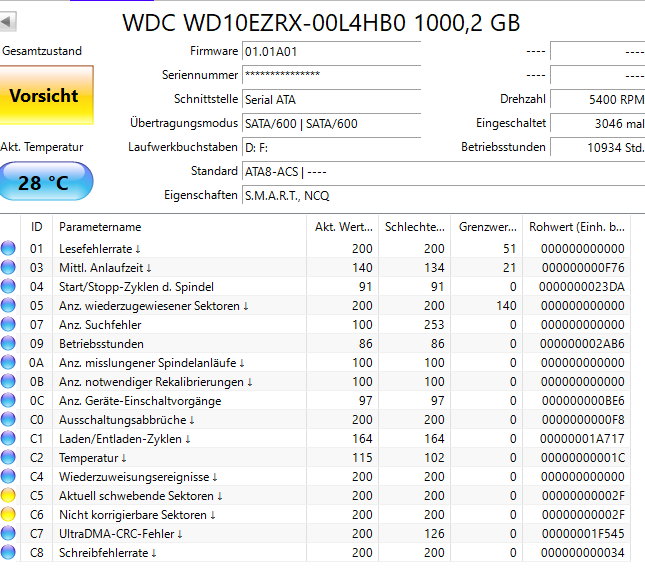Click the 28 °C temperature indicator

(x=46, y=182)
